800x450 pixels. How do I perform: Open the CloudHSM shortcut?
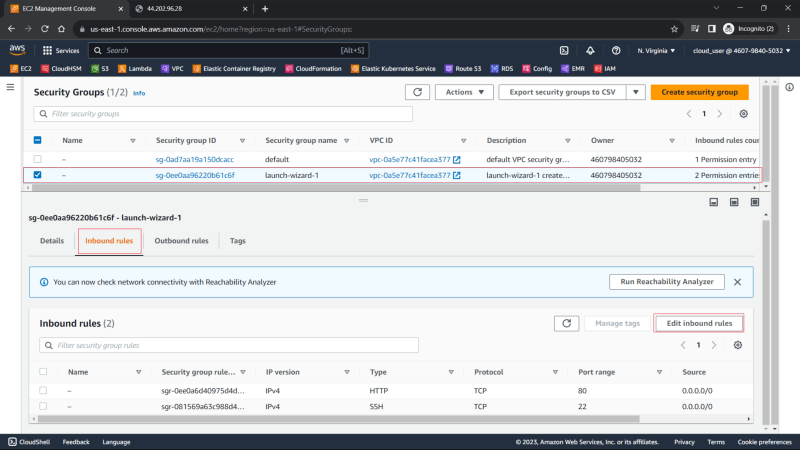(x=61, y=68)
